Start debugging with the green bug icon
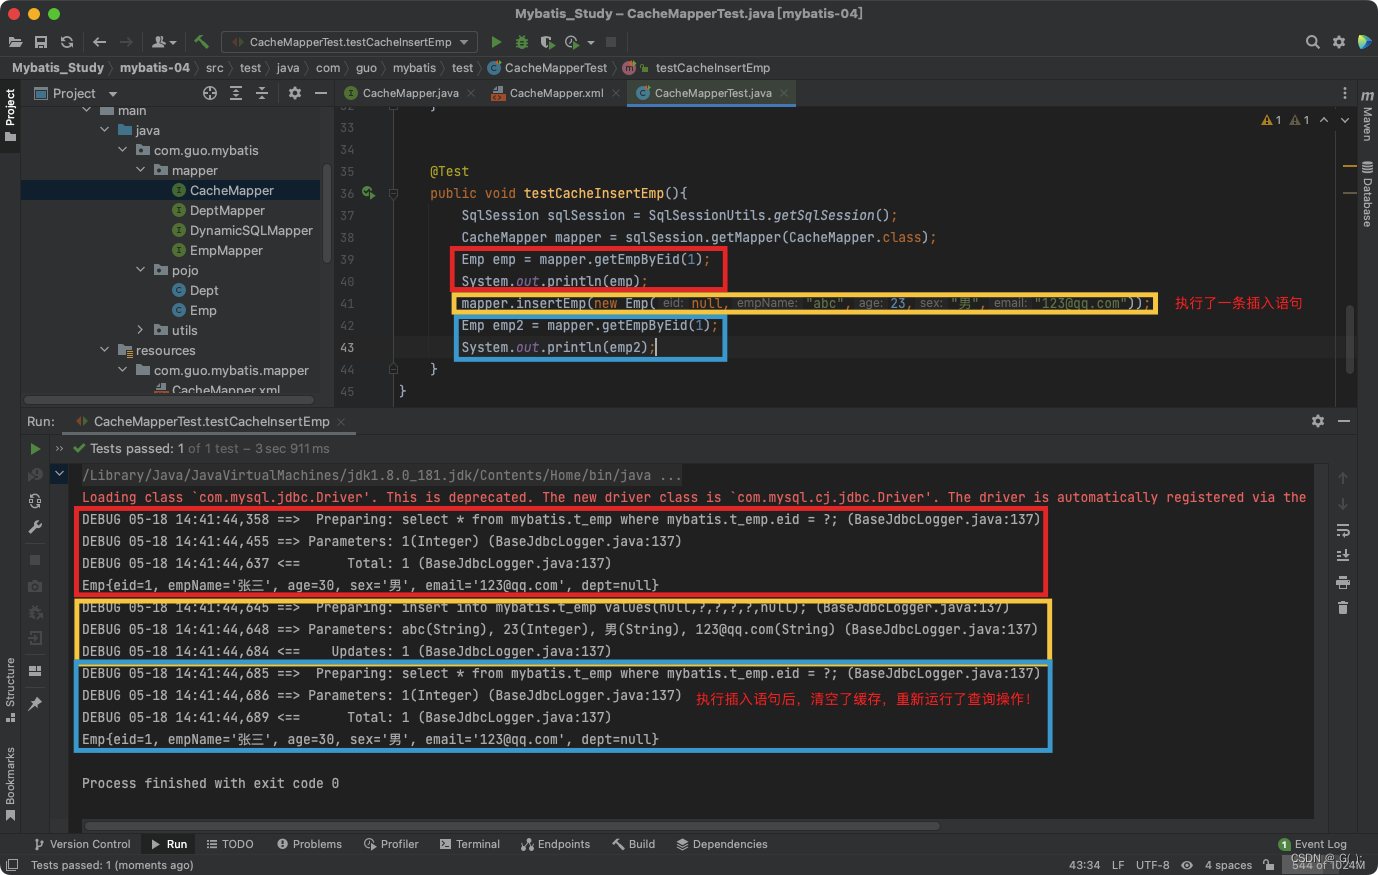1378x875 pixels. tap(522, 42)
